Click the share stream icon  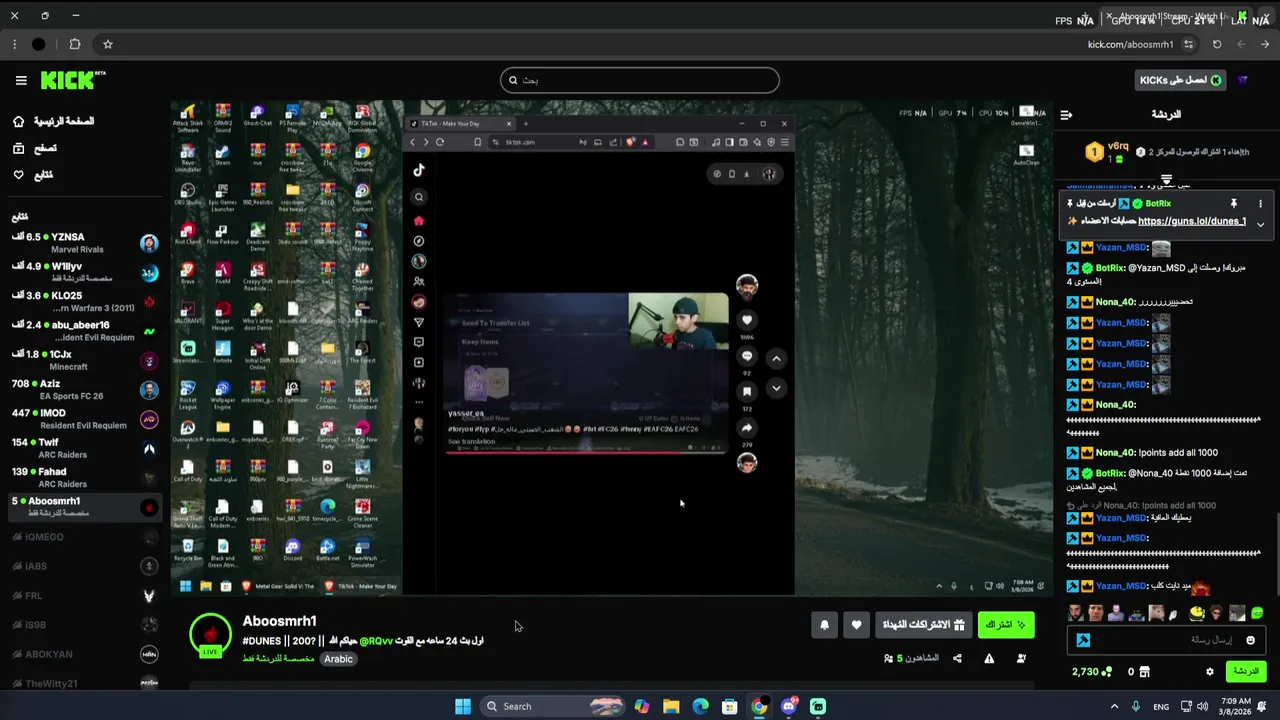(x=957, y=658)
